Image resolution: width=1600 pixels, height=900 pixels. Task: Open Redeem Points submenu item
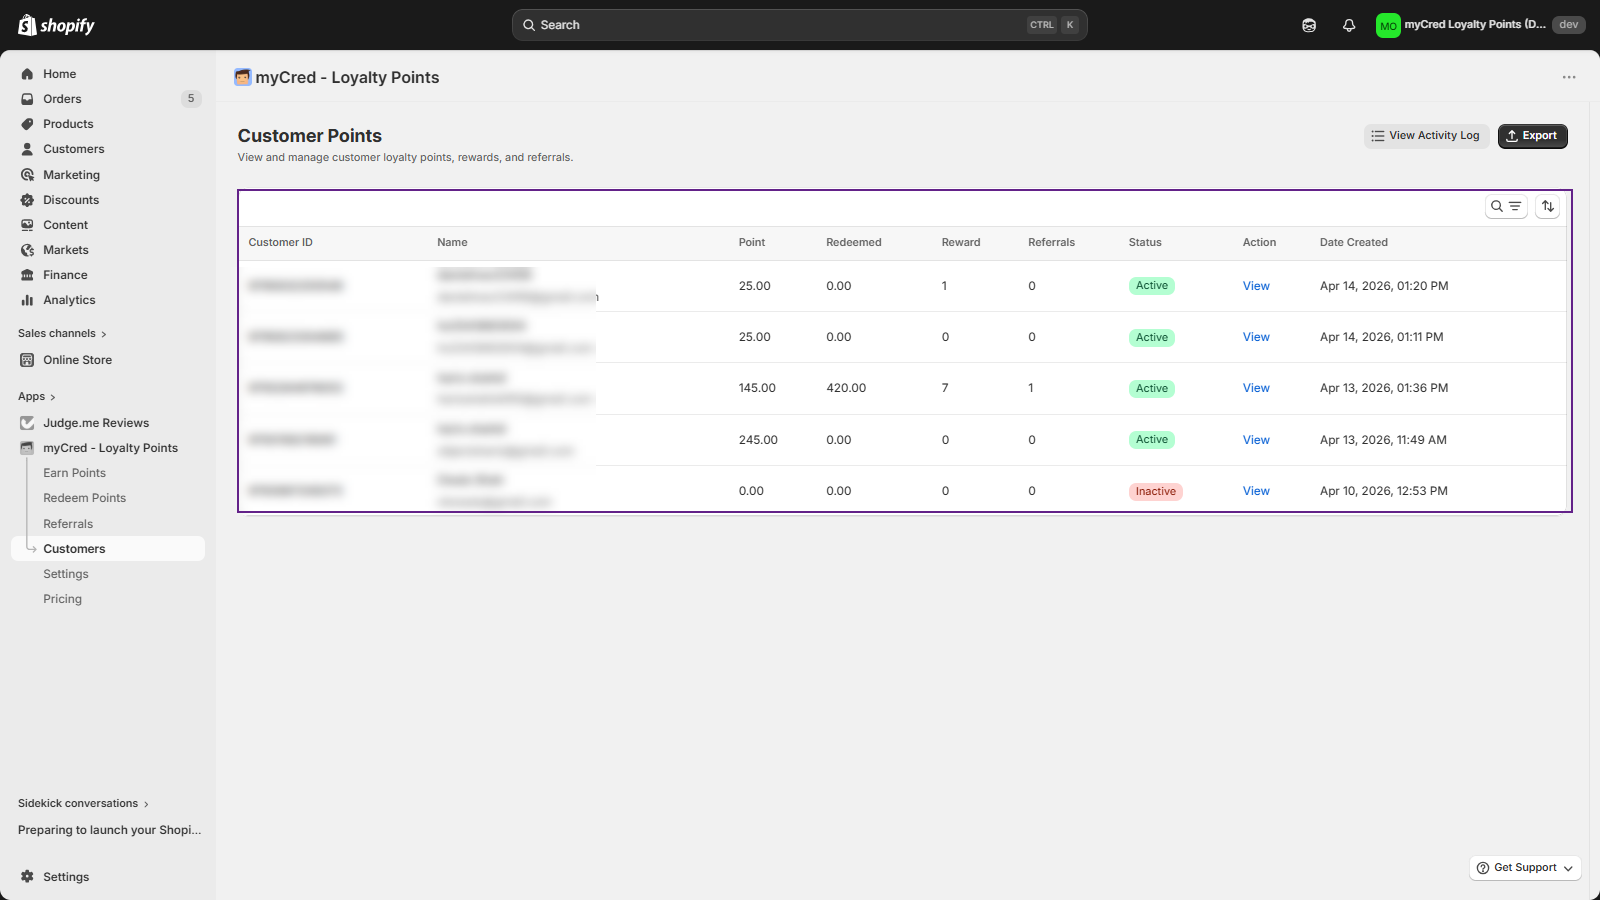[85, 498]
